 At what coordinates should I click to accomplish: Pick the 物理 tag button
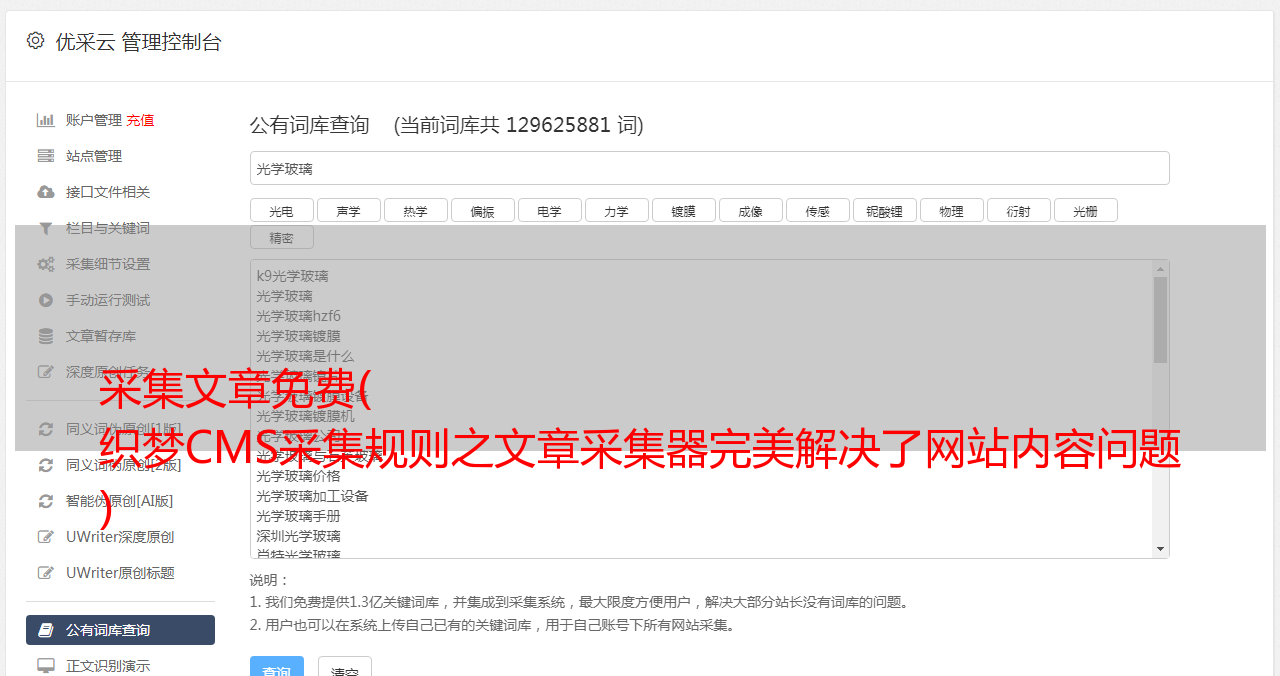(951, 210)
